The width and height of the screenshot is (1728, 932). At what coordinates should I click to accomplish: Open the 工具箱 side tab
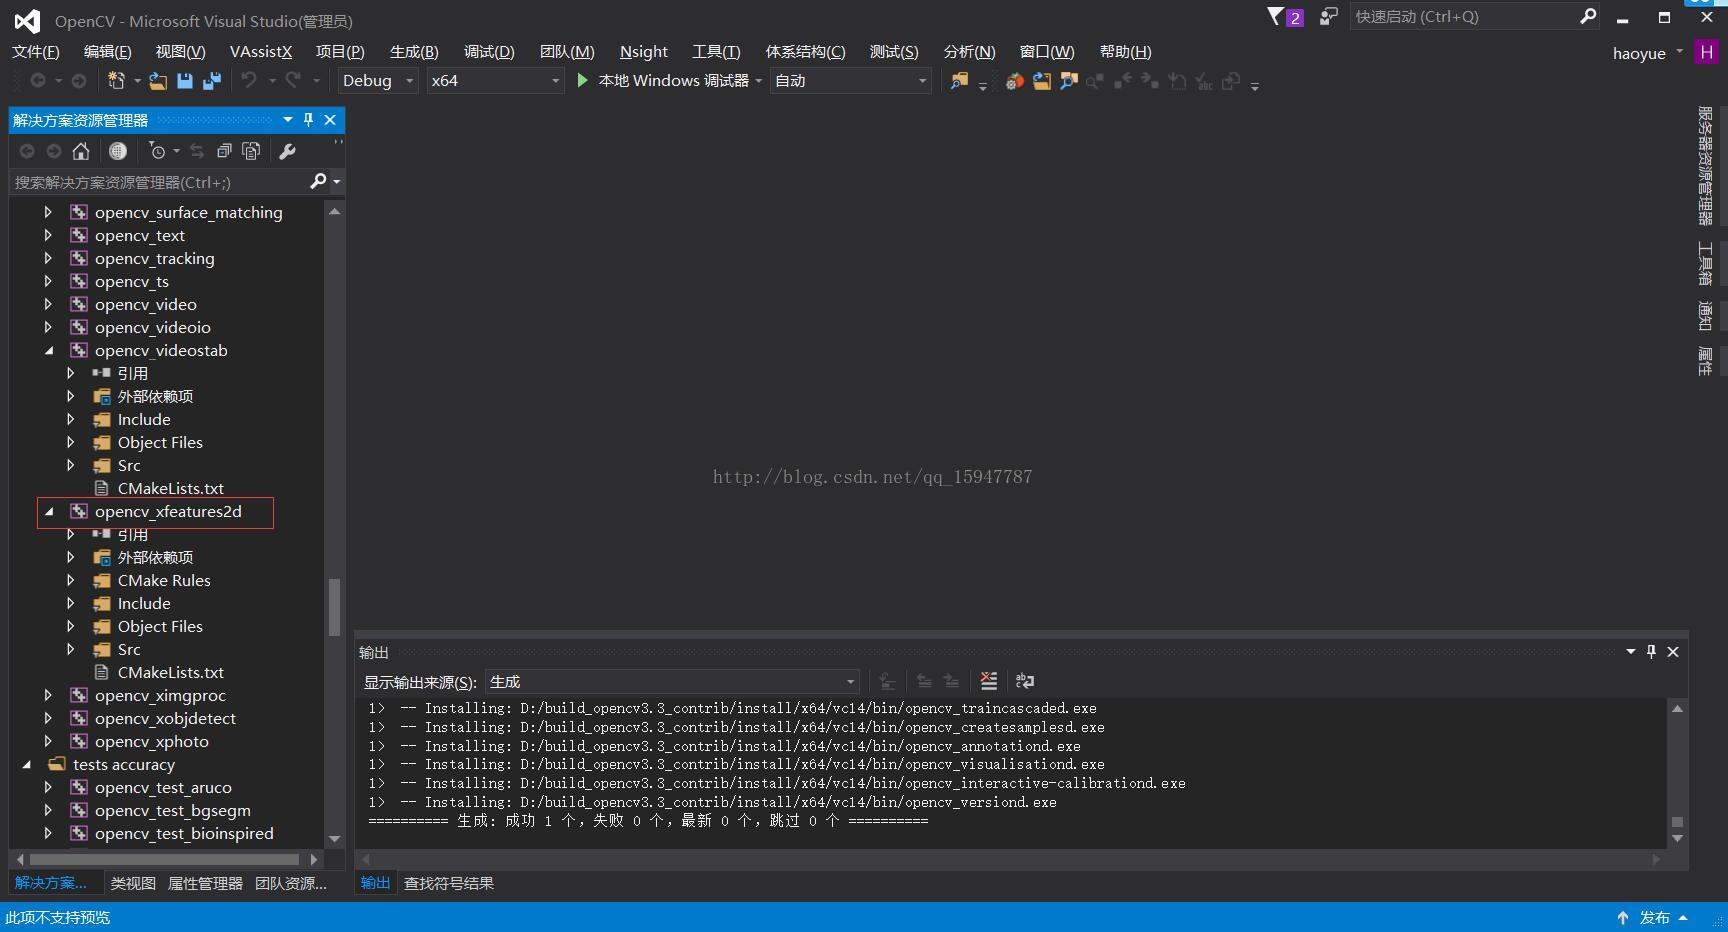(x=1705, y=264)
